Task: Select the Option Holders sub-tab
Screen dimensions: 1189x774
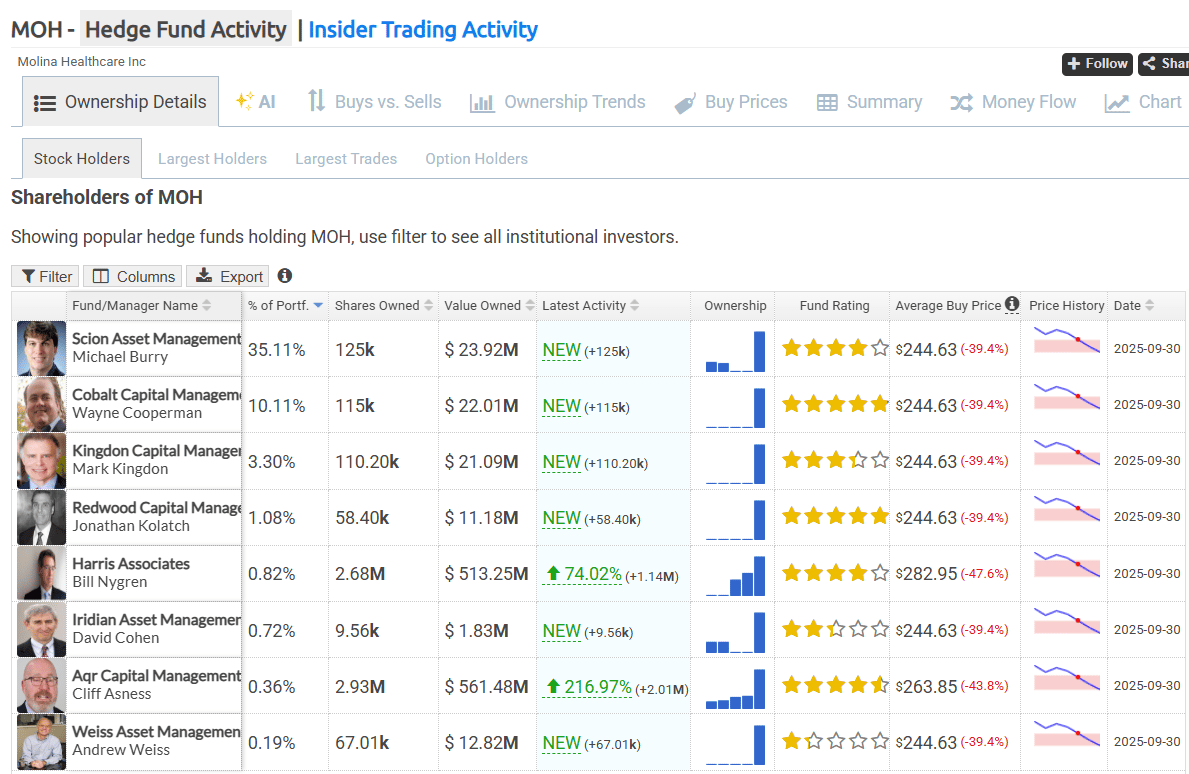Action: click(476, 158)
